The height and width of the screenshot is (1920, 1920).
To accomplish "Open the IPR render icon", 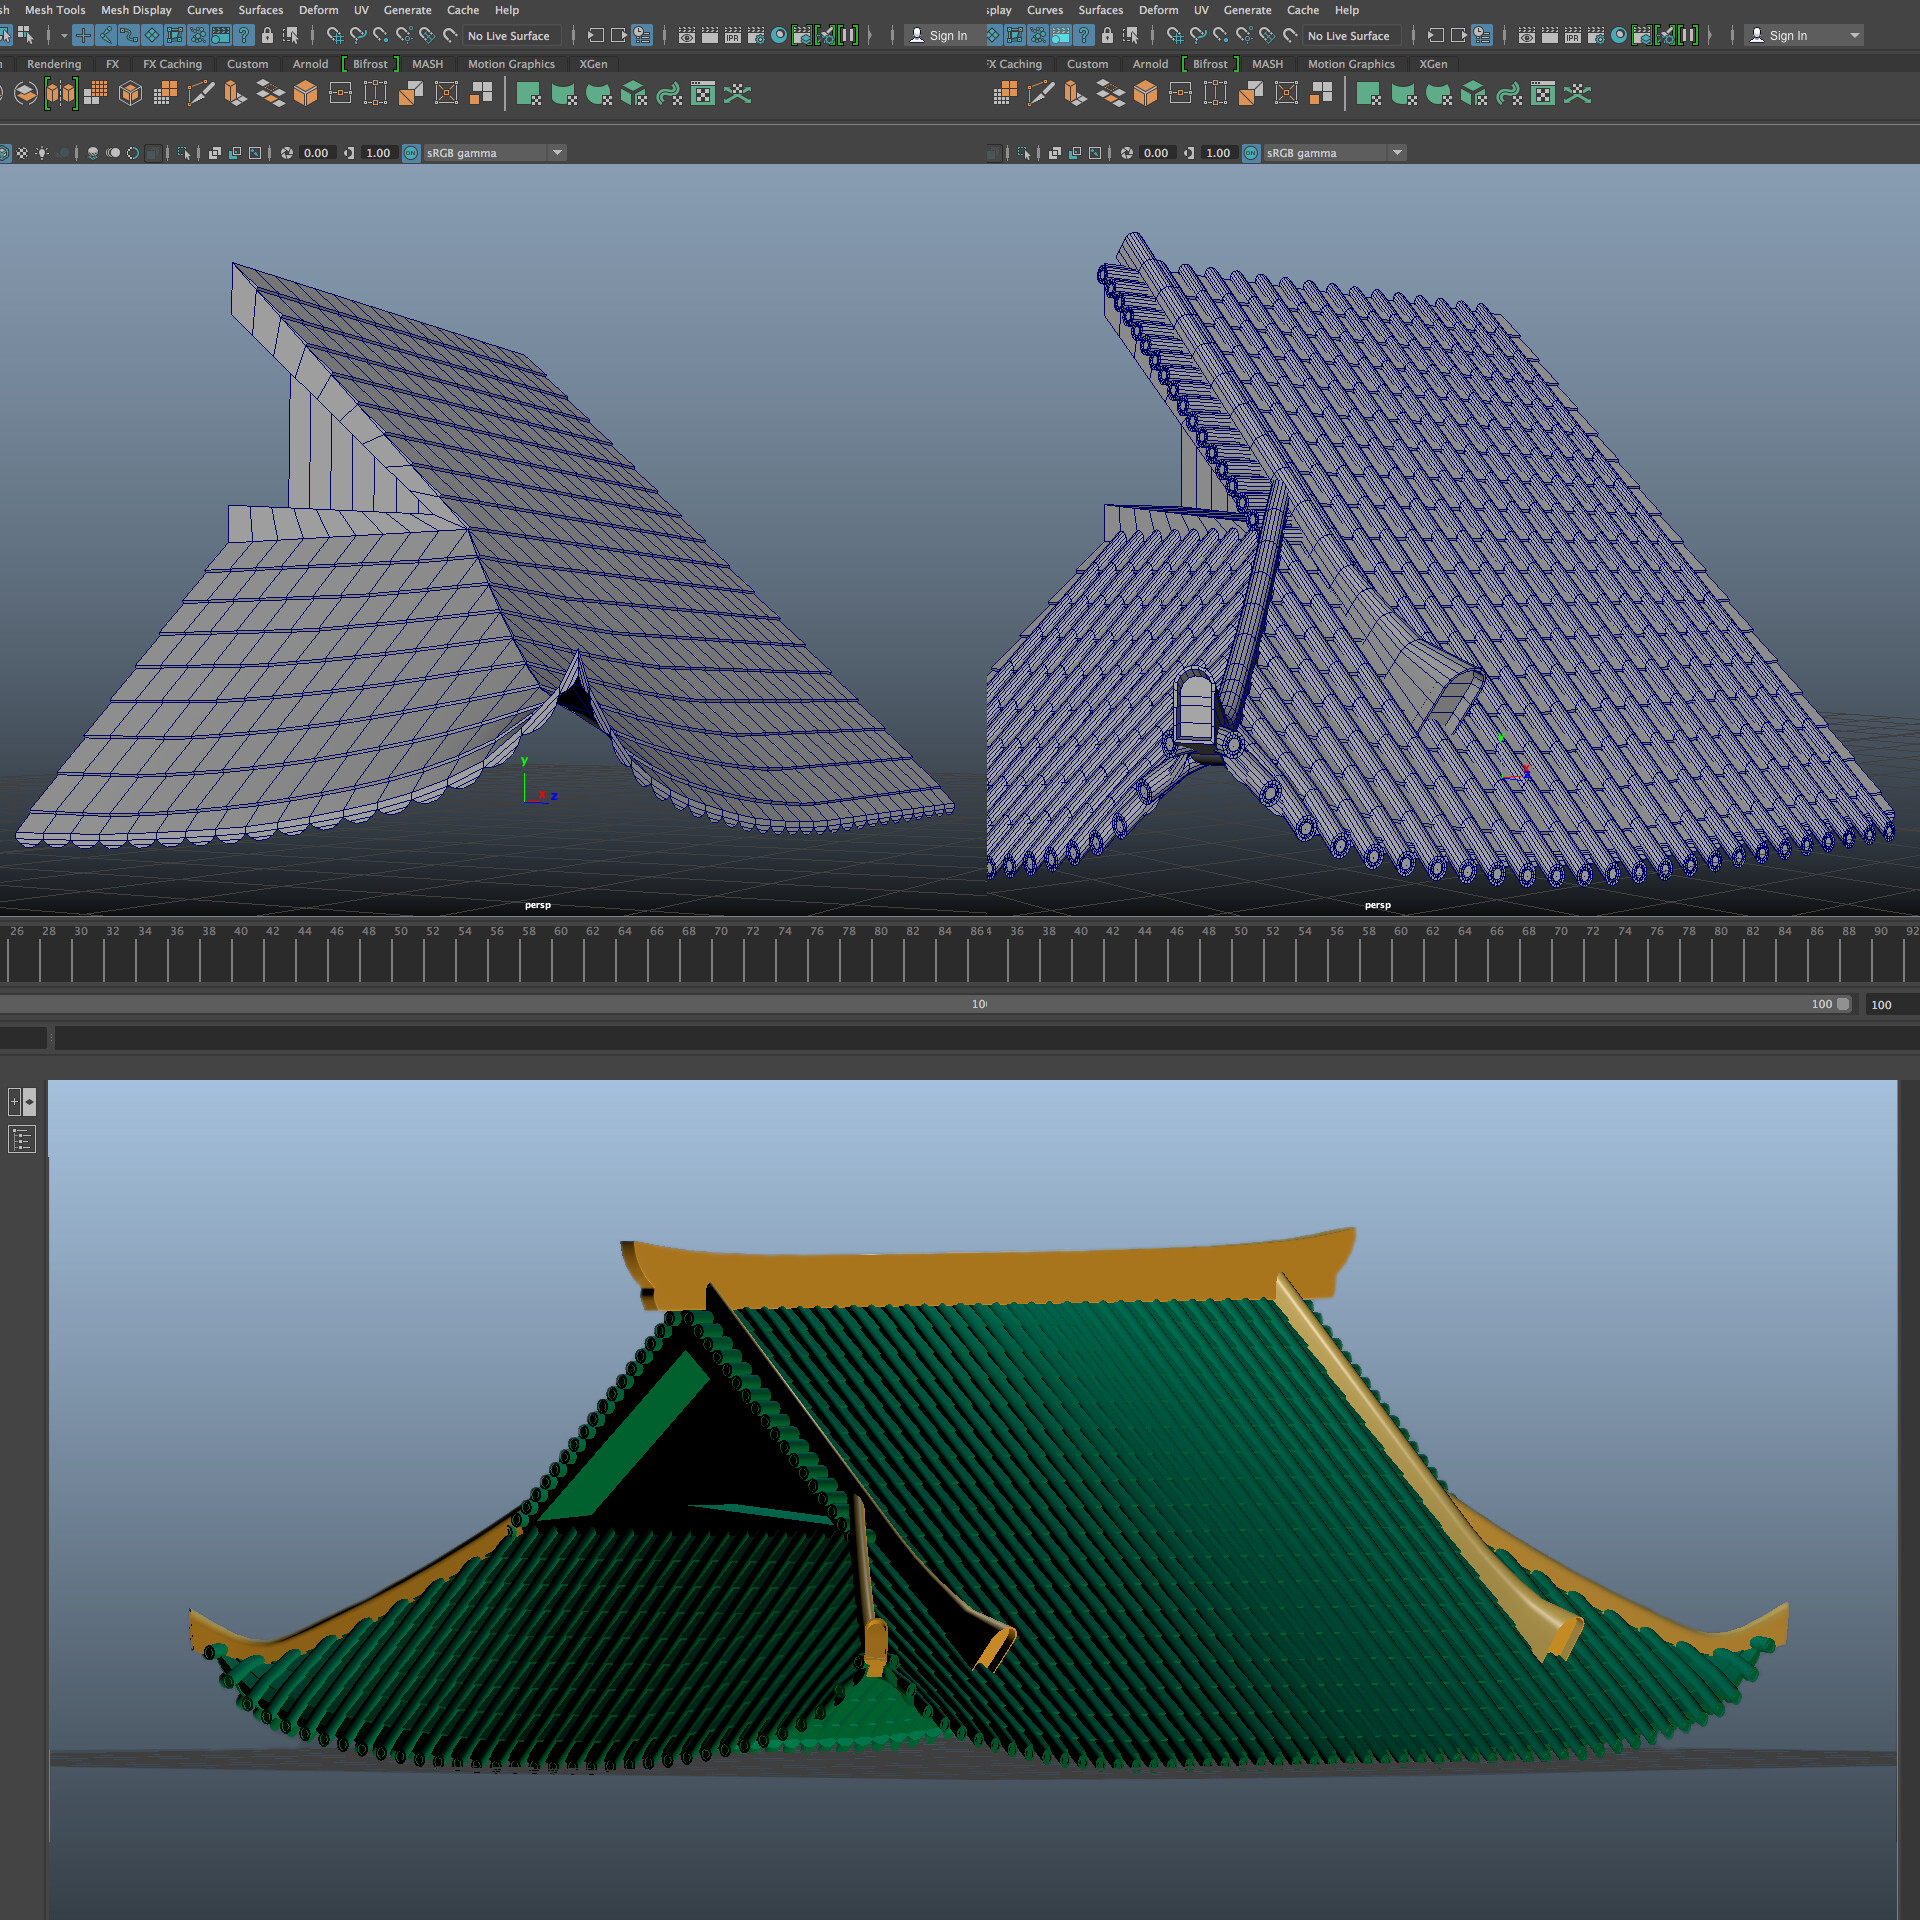I will point(733,35).
